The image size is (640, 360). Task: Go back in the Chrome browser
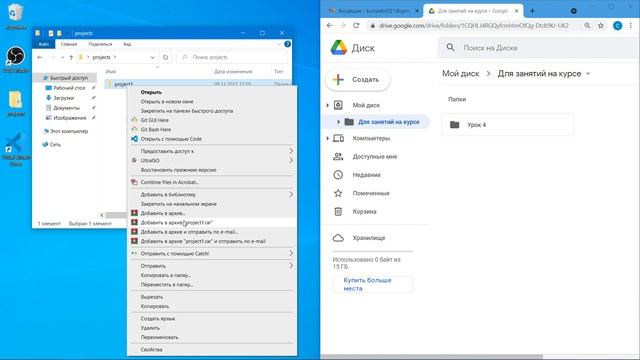(x=330, y=25)
